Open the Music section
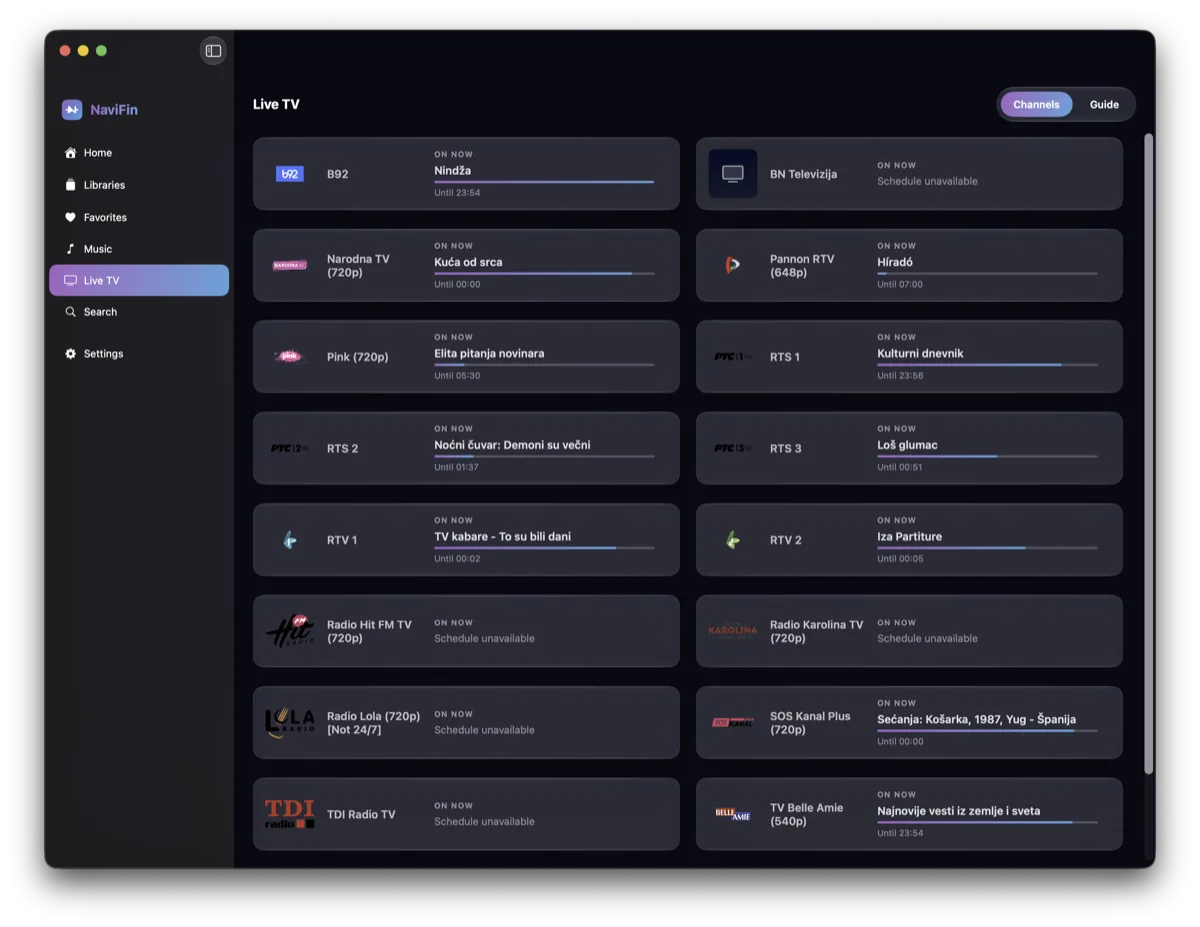The height and width of the screenshot is (927, 1200). [139, 249]
